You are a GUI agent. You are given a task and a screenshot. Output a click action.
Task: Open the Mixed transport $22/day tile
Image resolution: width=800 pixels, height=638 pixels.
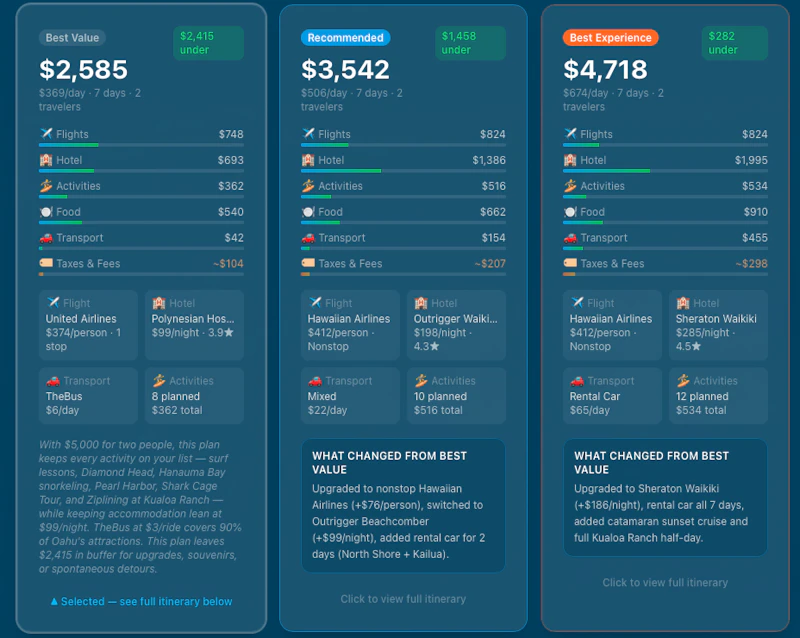(x=351, y=396)
